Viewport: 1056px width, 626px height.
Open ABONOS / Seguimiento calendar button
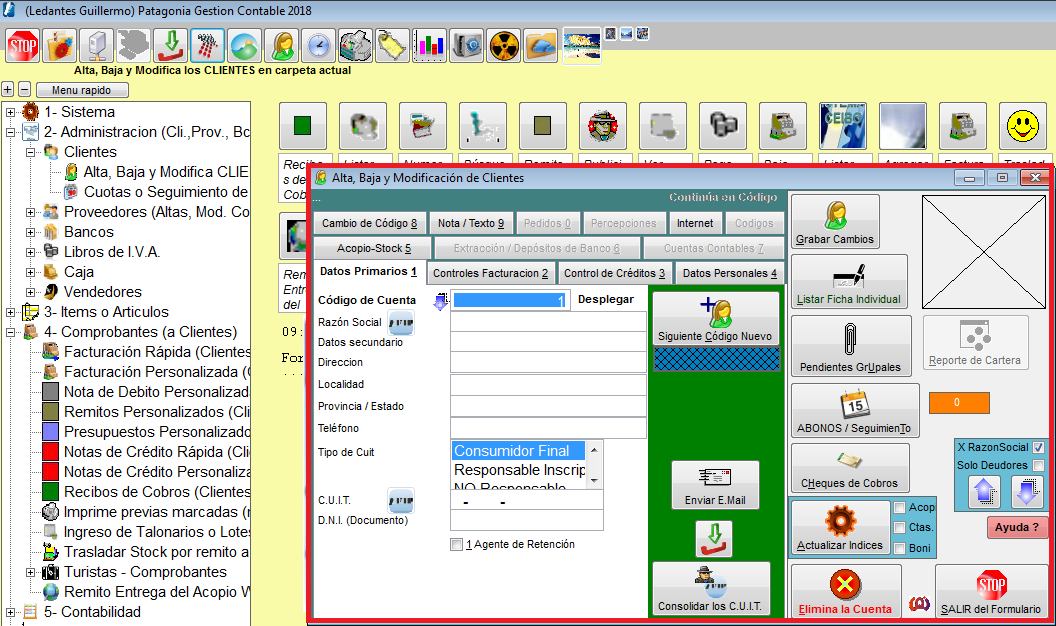point(855,411)
